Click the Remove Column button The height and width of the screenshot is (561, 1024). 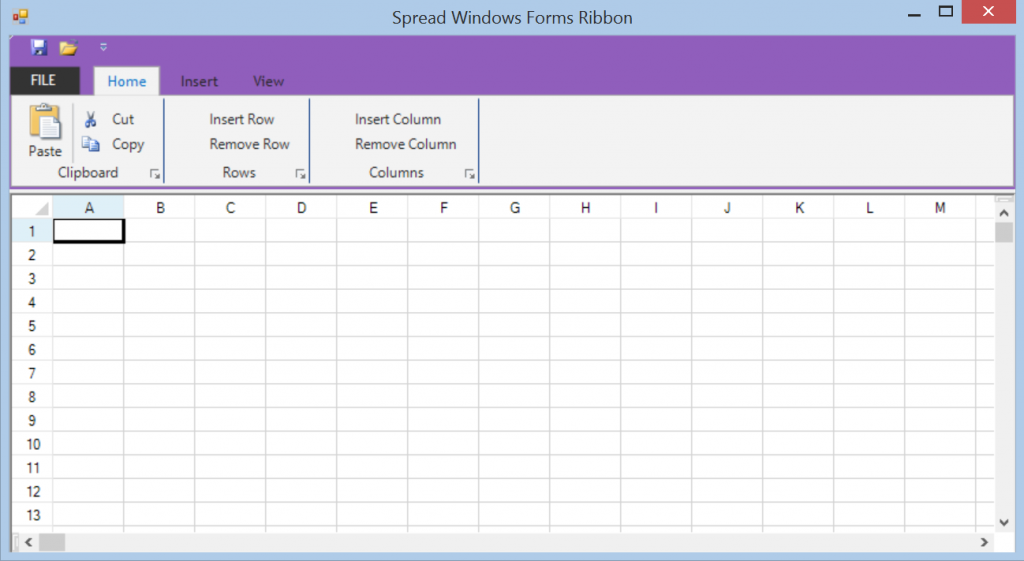coord(405,144)
